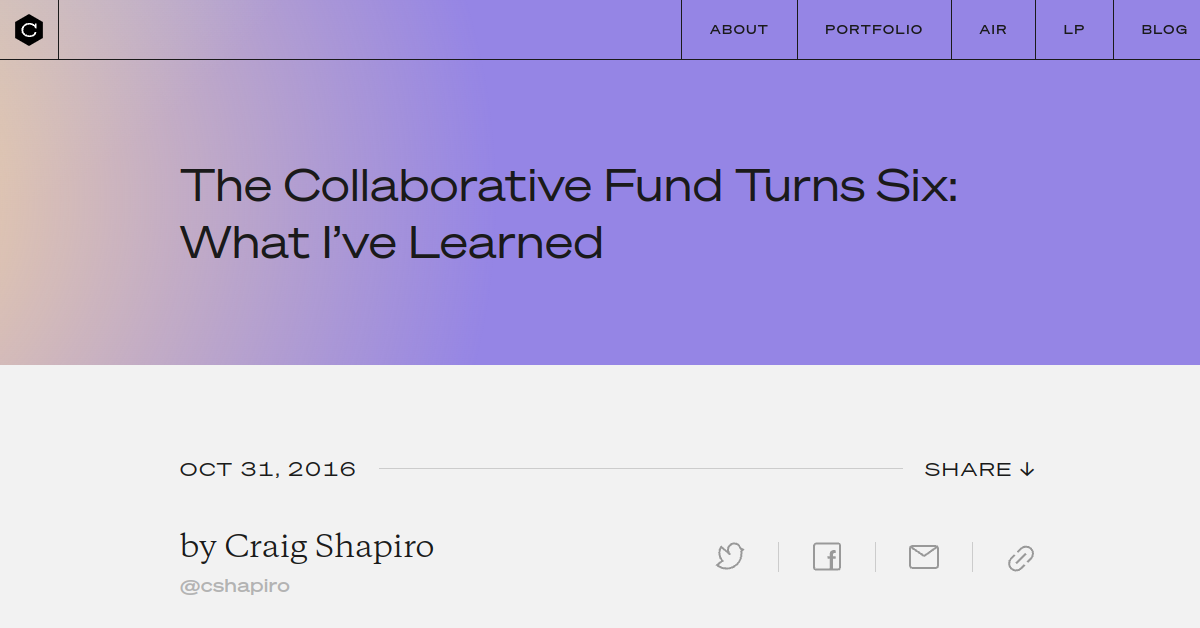
Task: Switch to the PORTFOLIO tab
Action: [x=873, y=29]
